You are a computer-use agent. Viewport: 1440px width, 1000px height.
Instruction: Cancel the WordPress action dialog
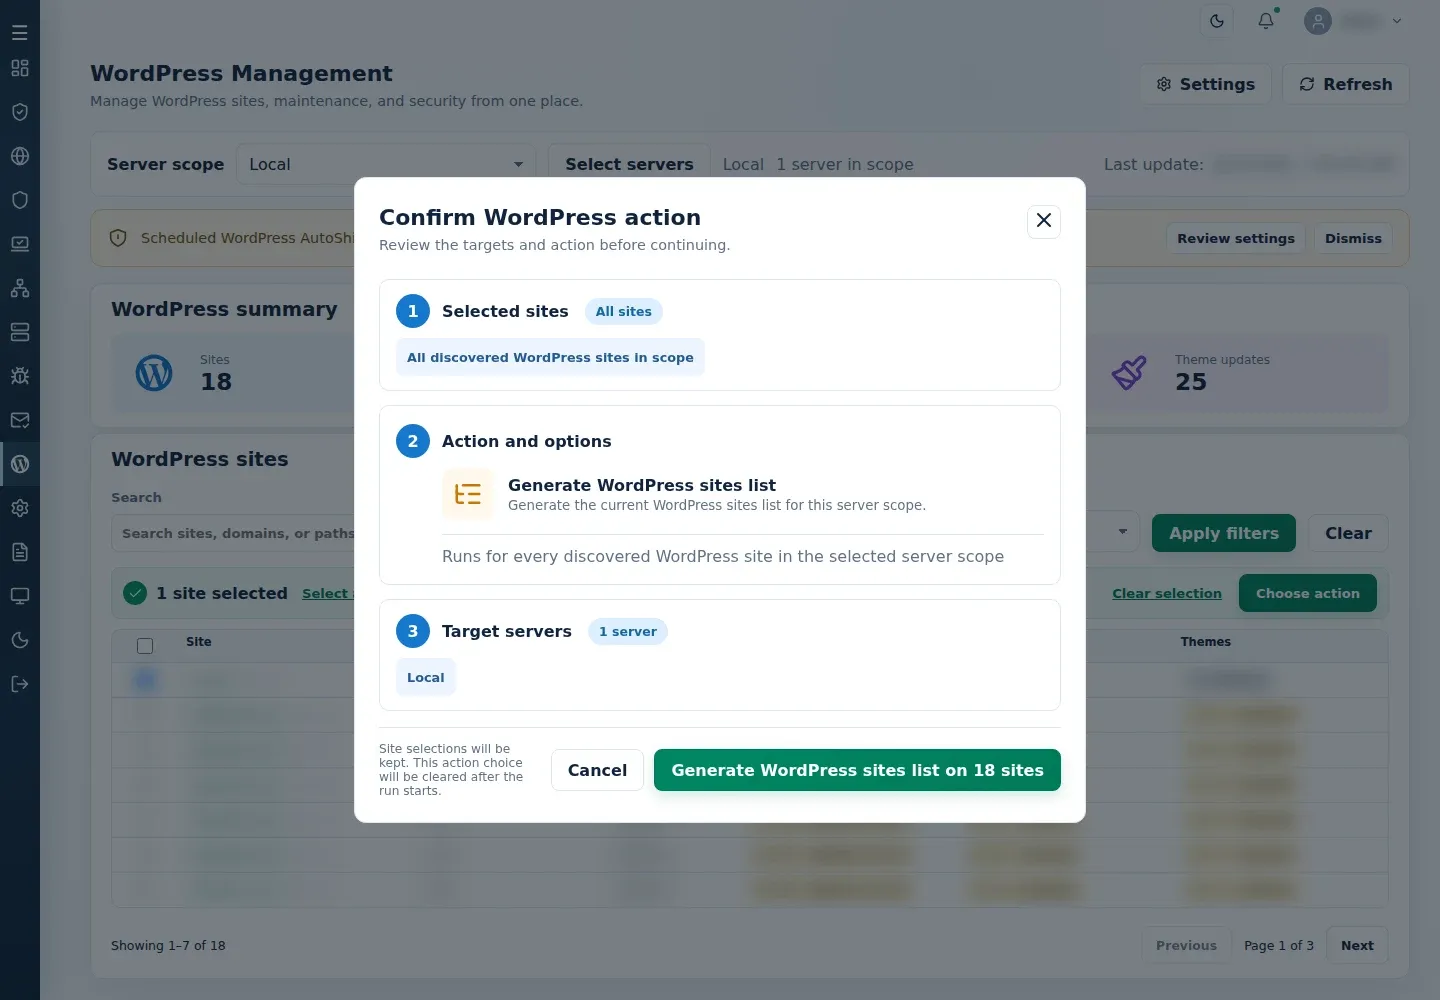point(597,770)
